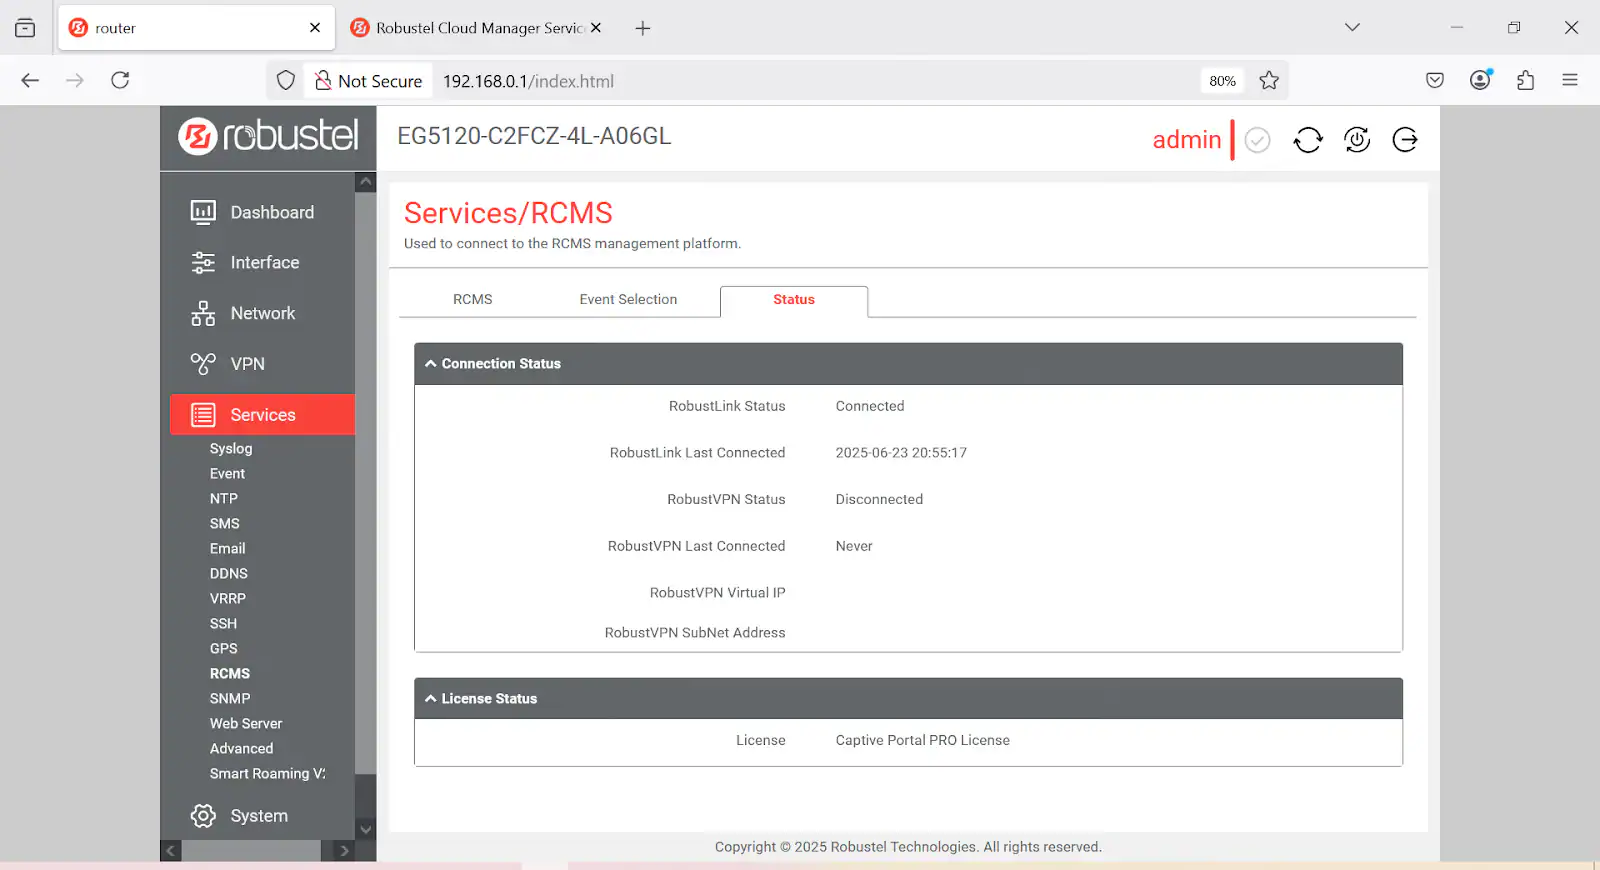Open the Pocket save icon
This screenshot has width=1600, height=870.
(1435, 80)
